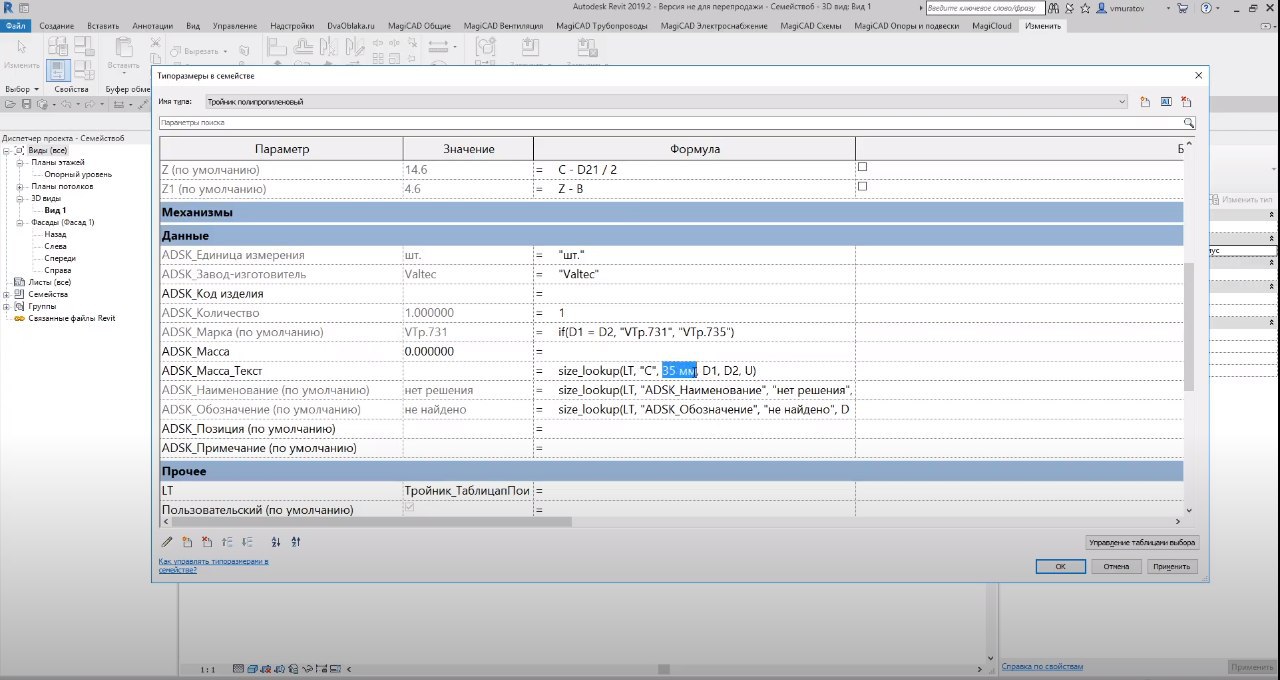Click the Delete parameter icon at dialog bottom
Image resolution: width=1280 pixels, height=680 pixels.
point(207,542)
